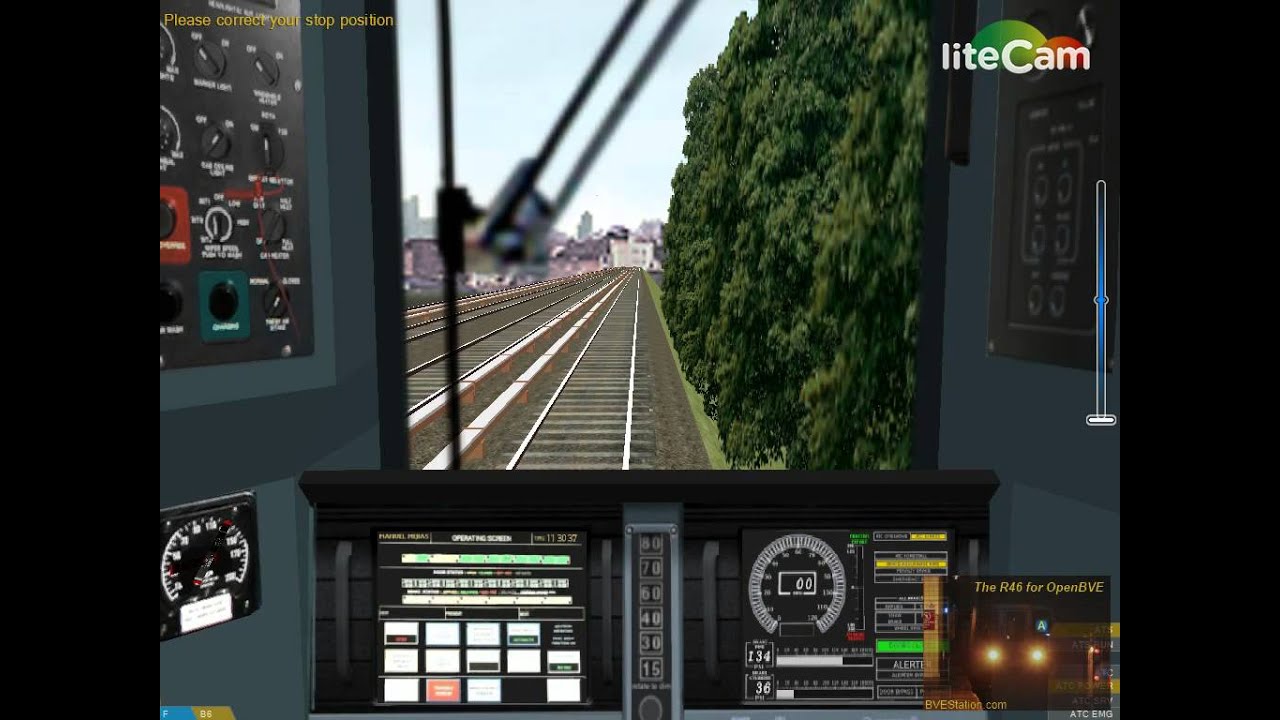This screenshot has height=720, width=1280.
Task: Click the Door Bypass indicator
Action: click(x=898, y=691)
